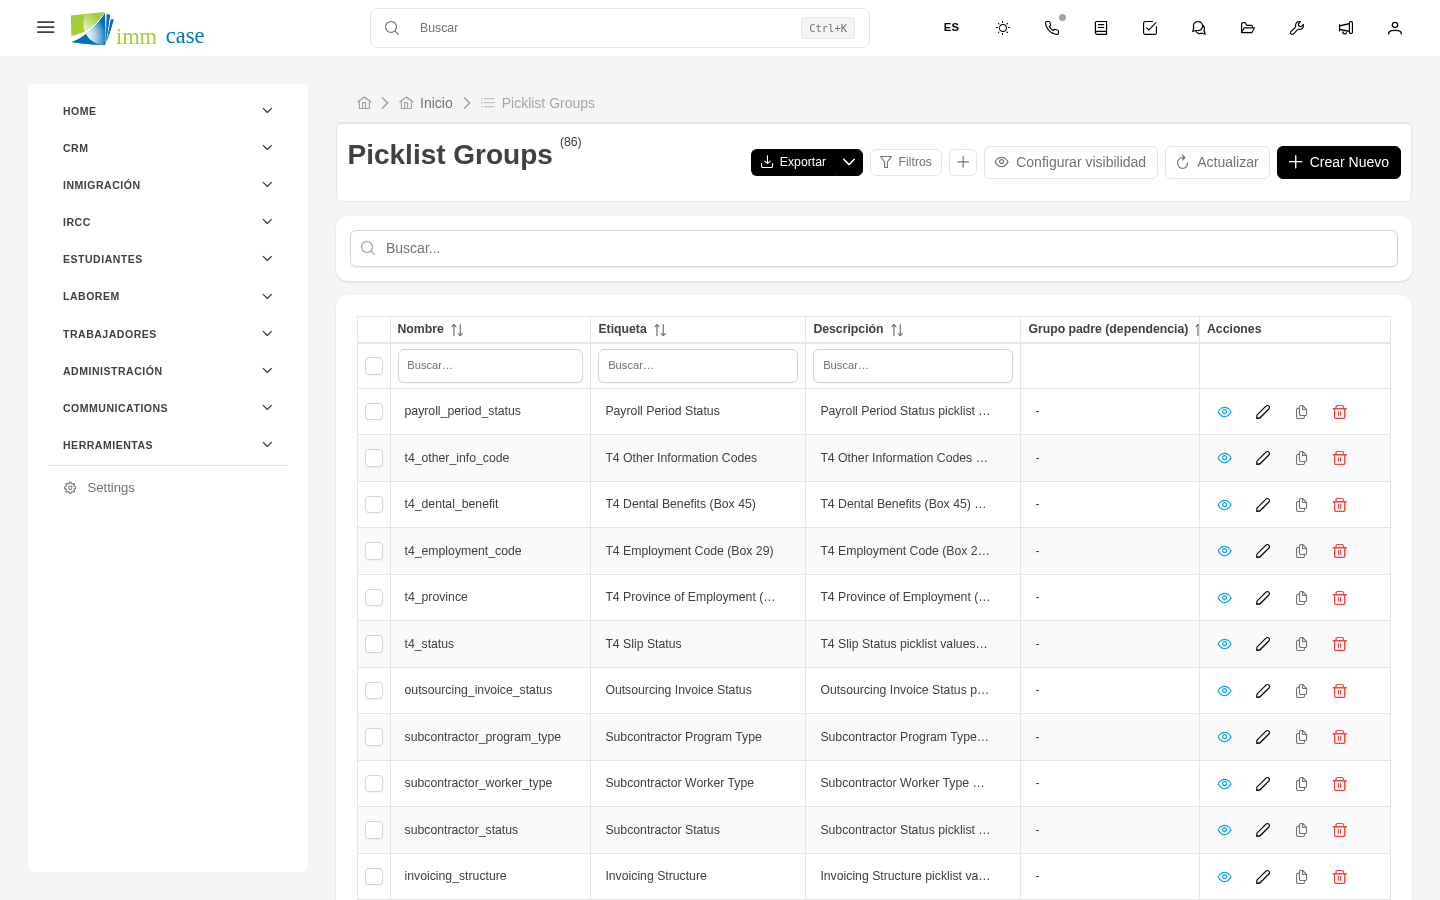Image resolution: width=1440 pixels, height=900 pixels.
Task: Click the plus add-filter icon button
Action: pos(963,162)
